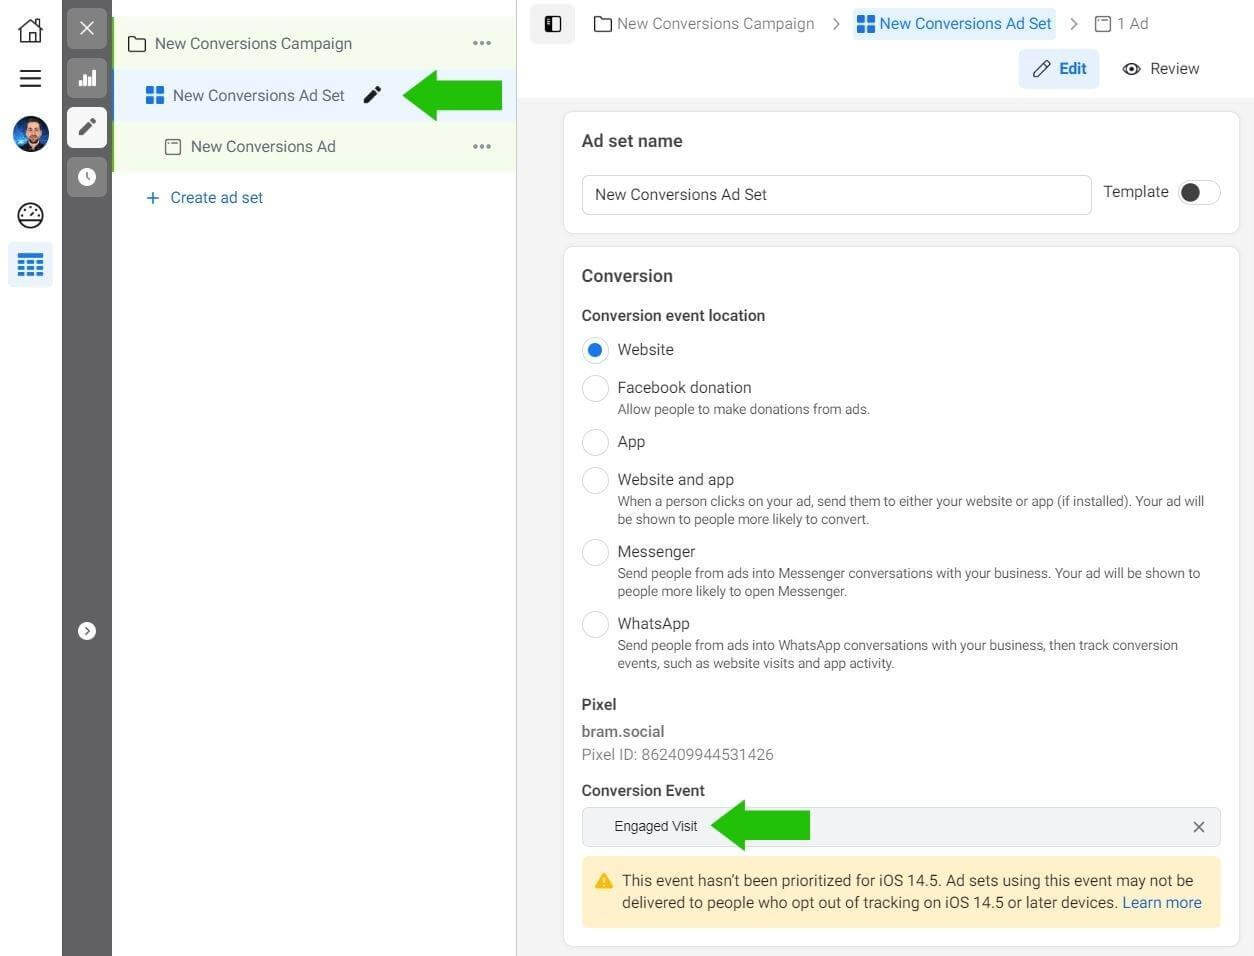Select the Facebook donation radio button
The width and height of the screenshot is (1254, 956).
point(595,388)
